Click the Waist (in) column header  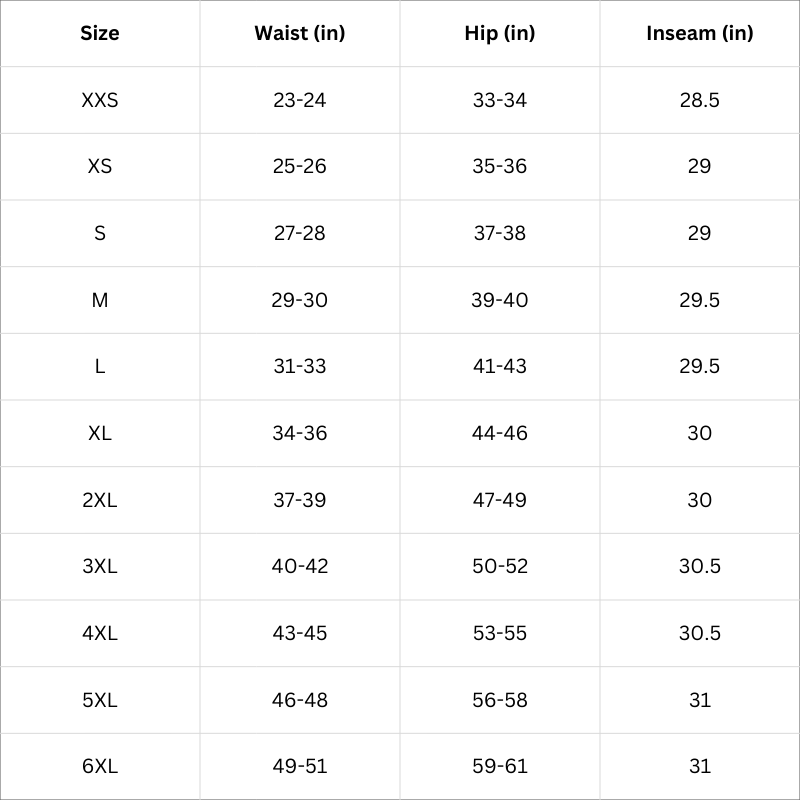tap(300, 33)
